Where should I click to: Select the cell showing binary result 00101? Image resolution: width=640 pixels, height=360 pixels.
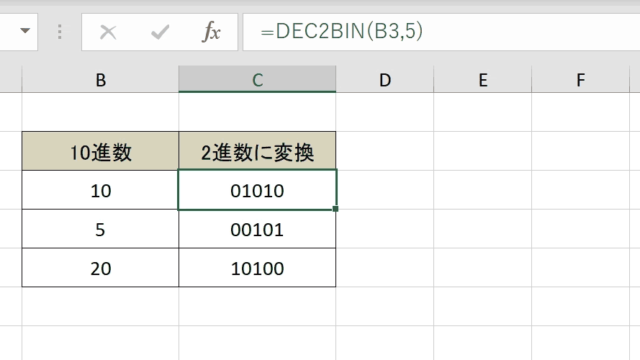coord(257,229)
